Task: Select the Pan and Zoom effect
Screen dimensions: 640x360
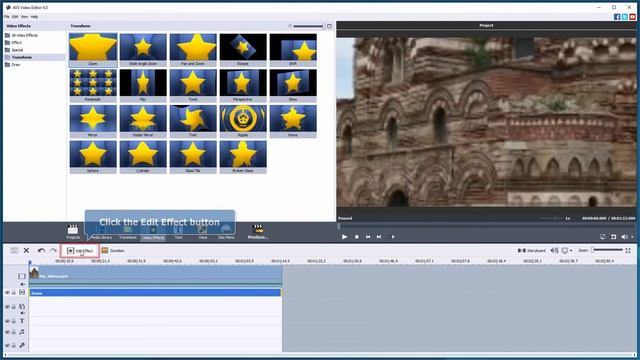Action: pos(193,50)
